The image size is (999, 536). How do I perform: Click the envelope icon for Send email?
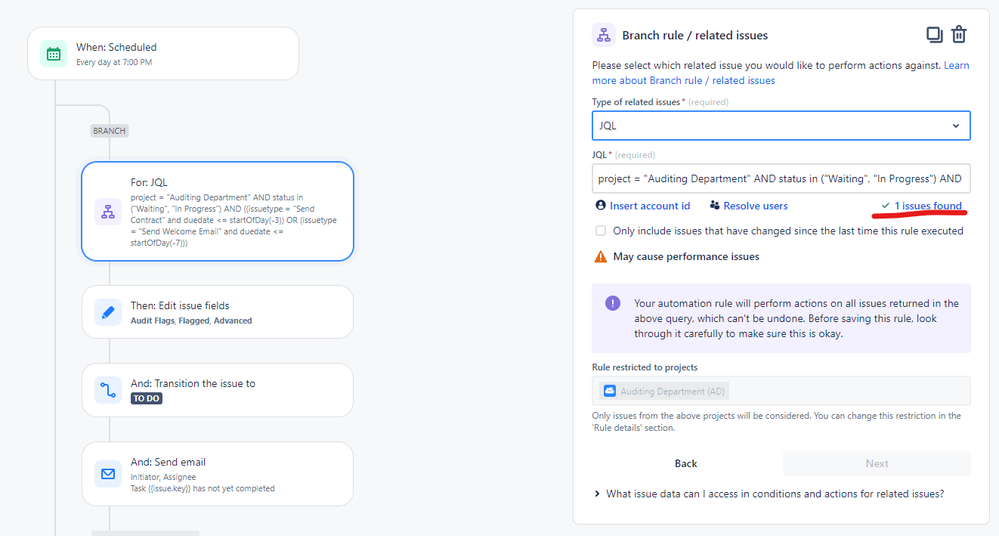(108, 474)
